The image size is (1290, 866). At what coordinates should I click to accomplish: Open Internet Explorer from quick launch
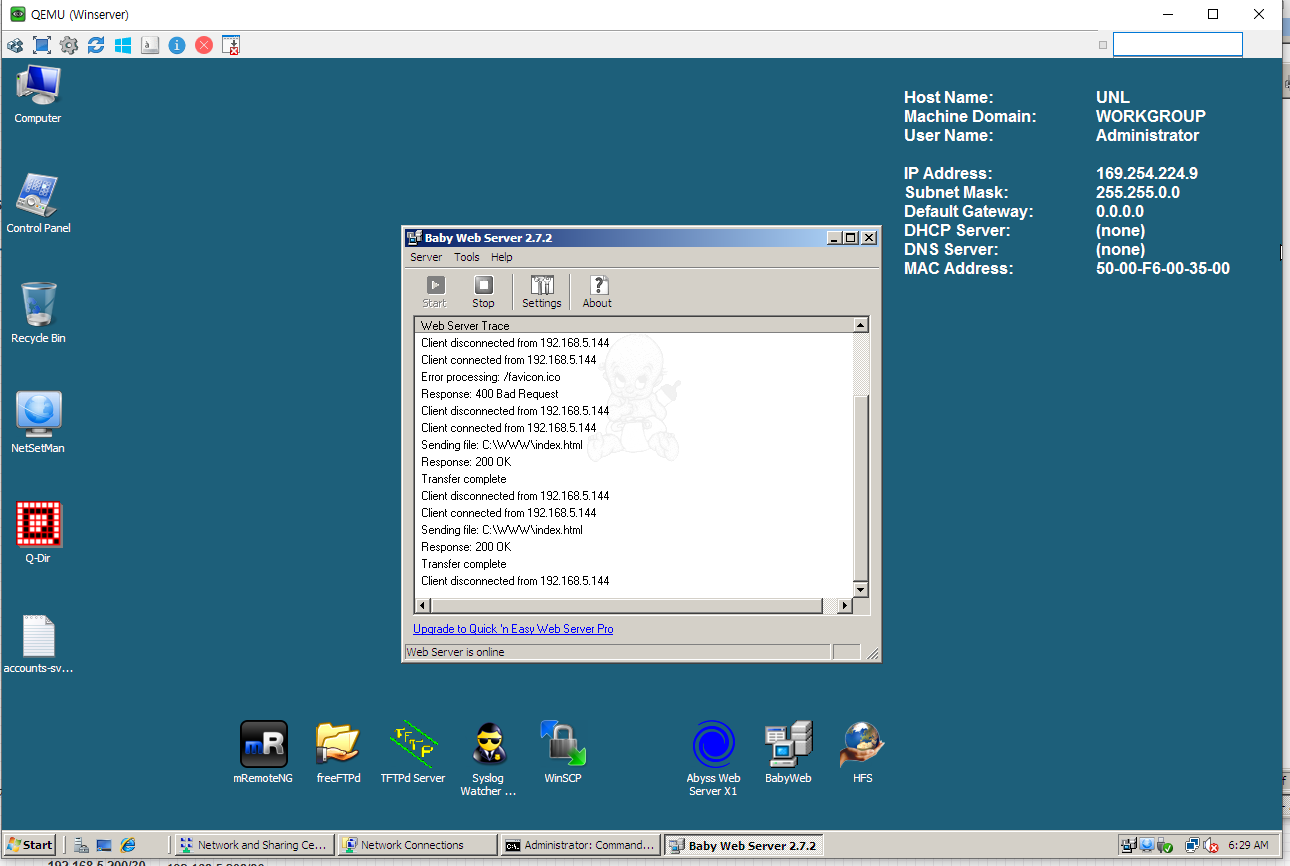(x=128, y=845)
